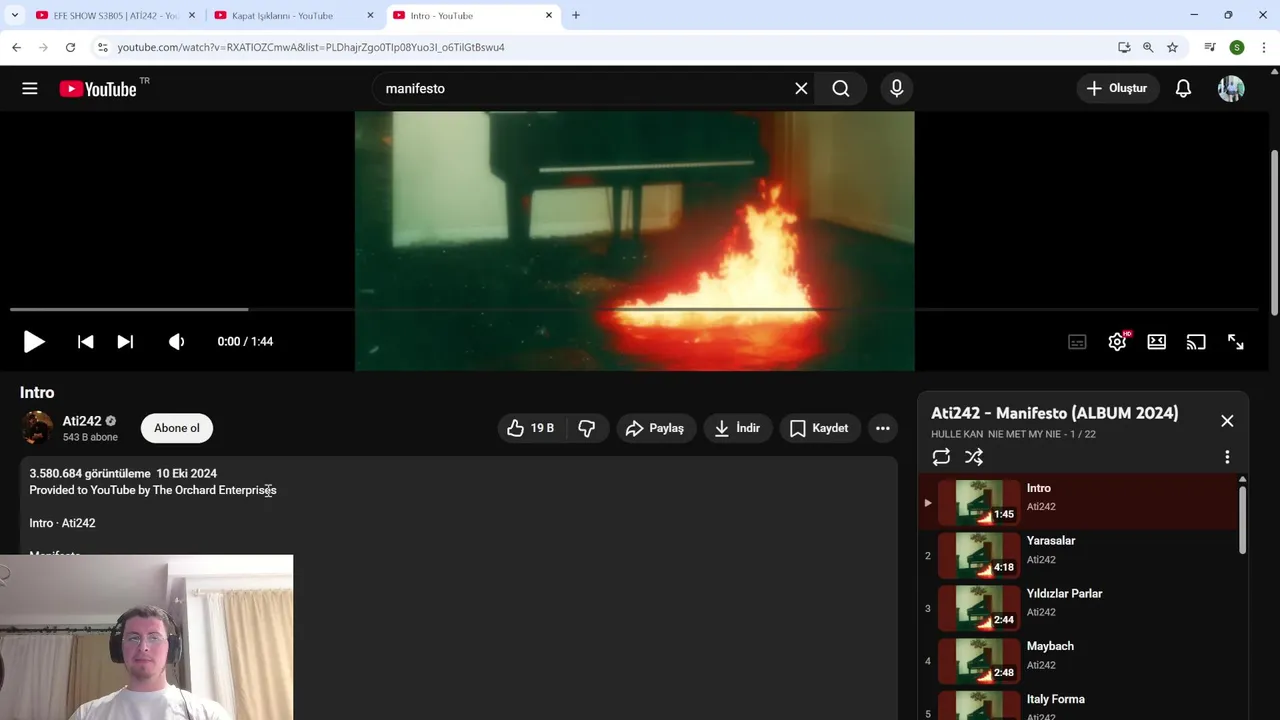Bookmark this page with the star
Screen dimensions: 1280x720
coord(1172,47)
